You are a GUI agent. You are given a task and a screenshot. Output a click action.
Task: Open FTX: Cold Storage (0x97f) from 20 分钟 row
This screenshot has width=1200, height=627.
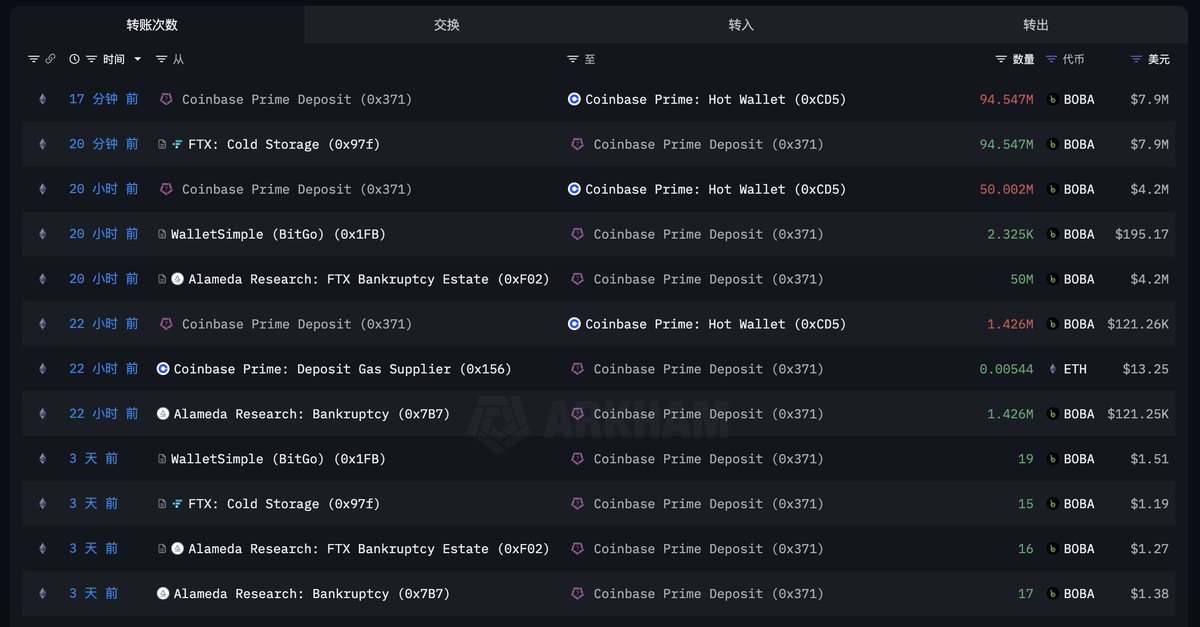tap(284, 144)
